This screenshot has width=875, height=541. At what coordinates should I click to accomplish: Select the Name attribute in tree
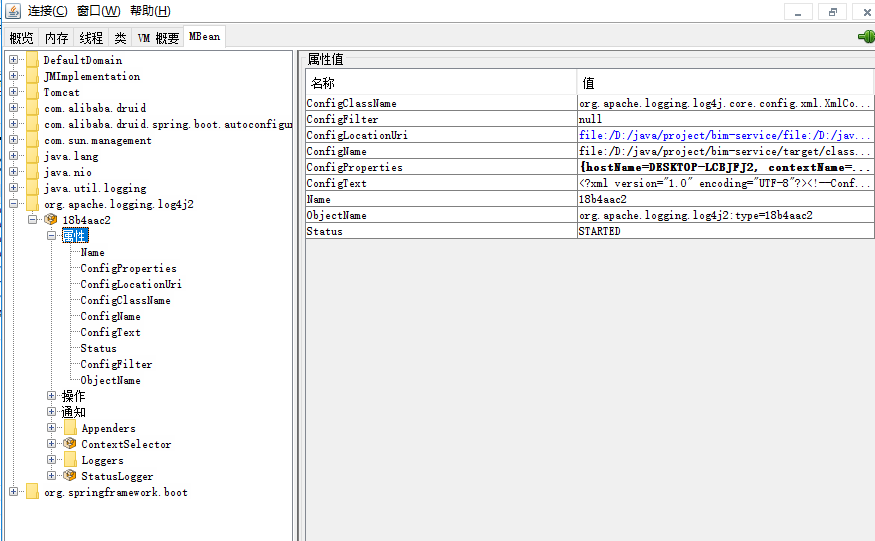pyautogui.click(x=93, y=252)
